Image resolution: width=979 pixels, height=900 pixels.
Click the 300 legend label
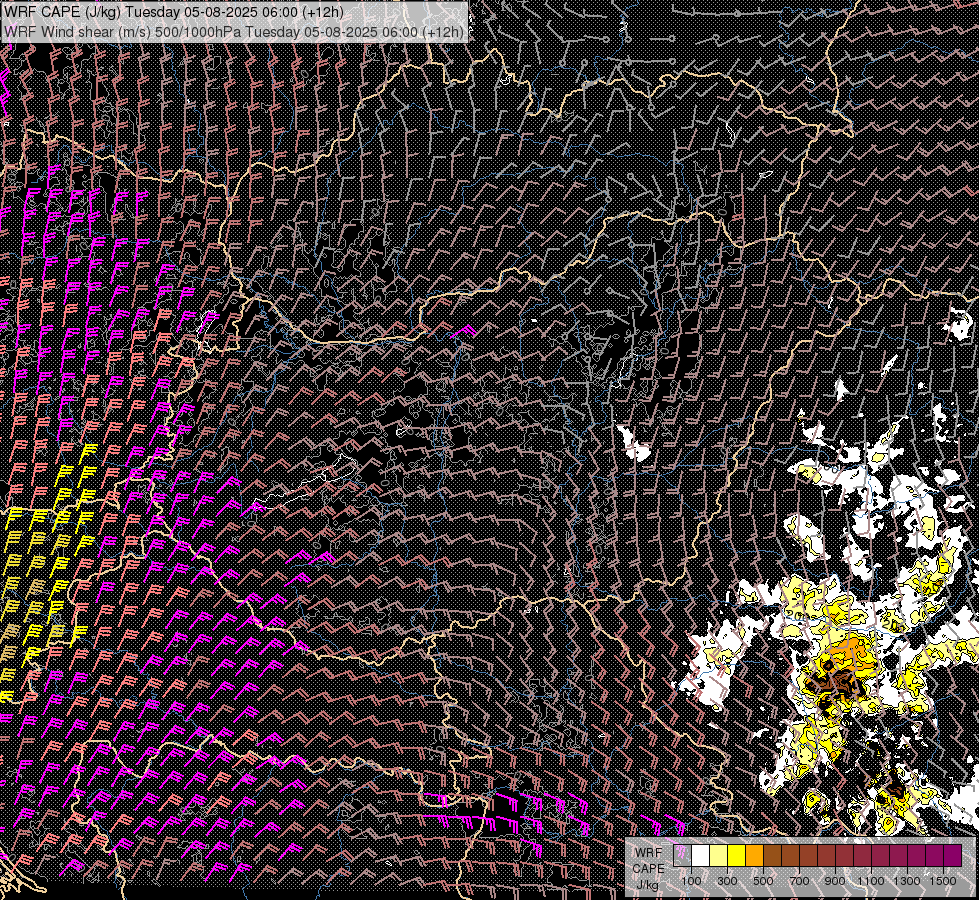[x=727, y=881]
